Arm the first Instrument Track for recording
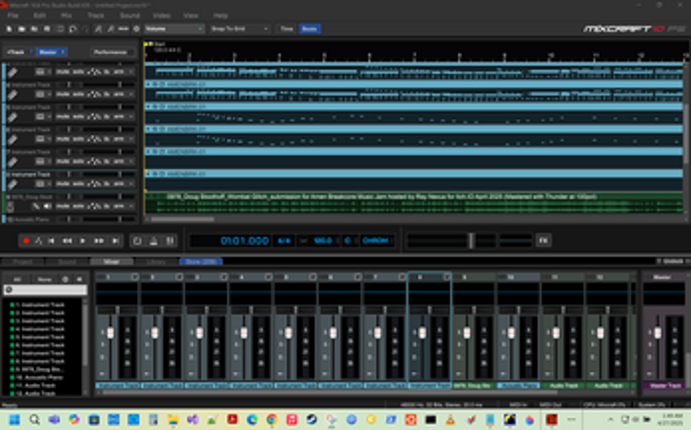 tap(120, 71)
